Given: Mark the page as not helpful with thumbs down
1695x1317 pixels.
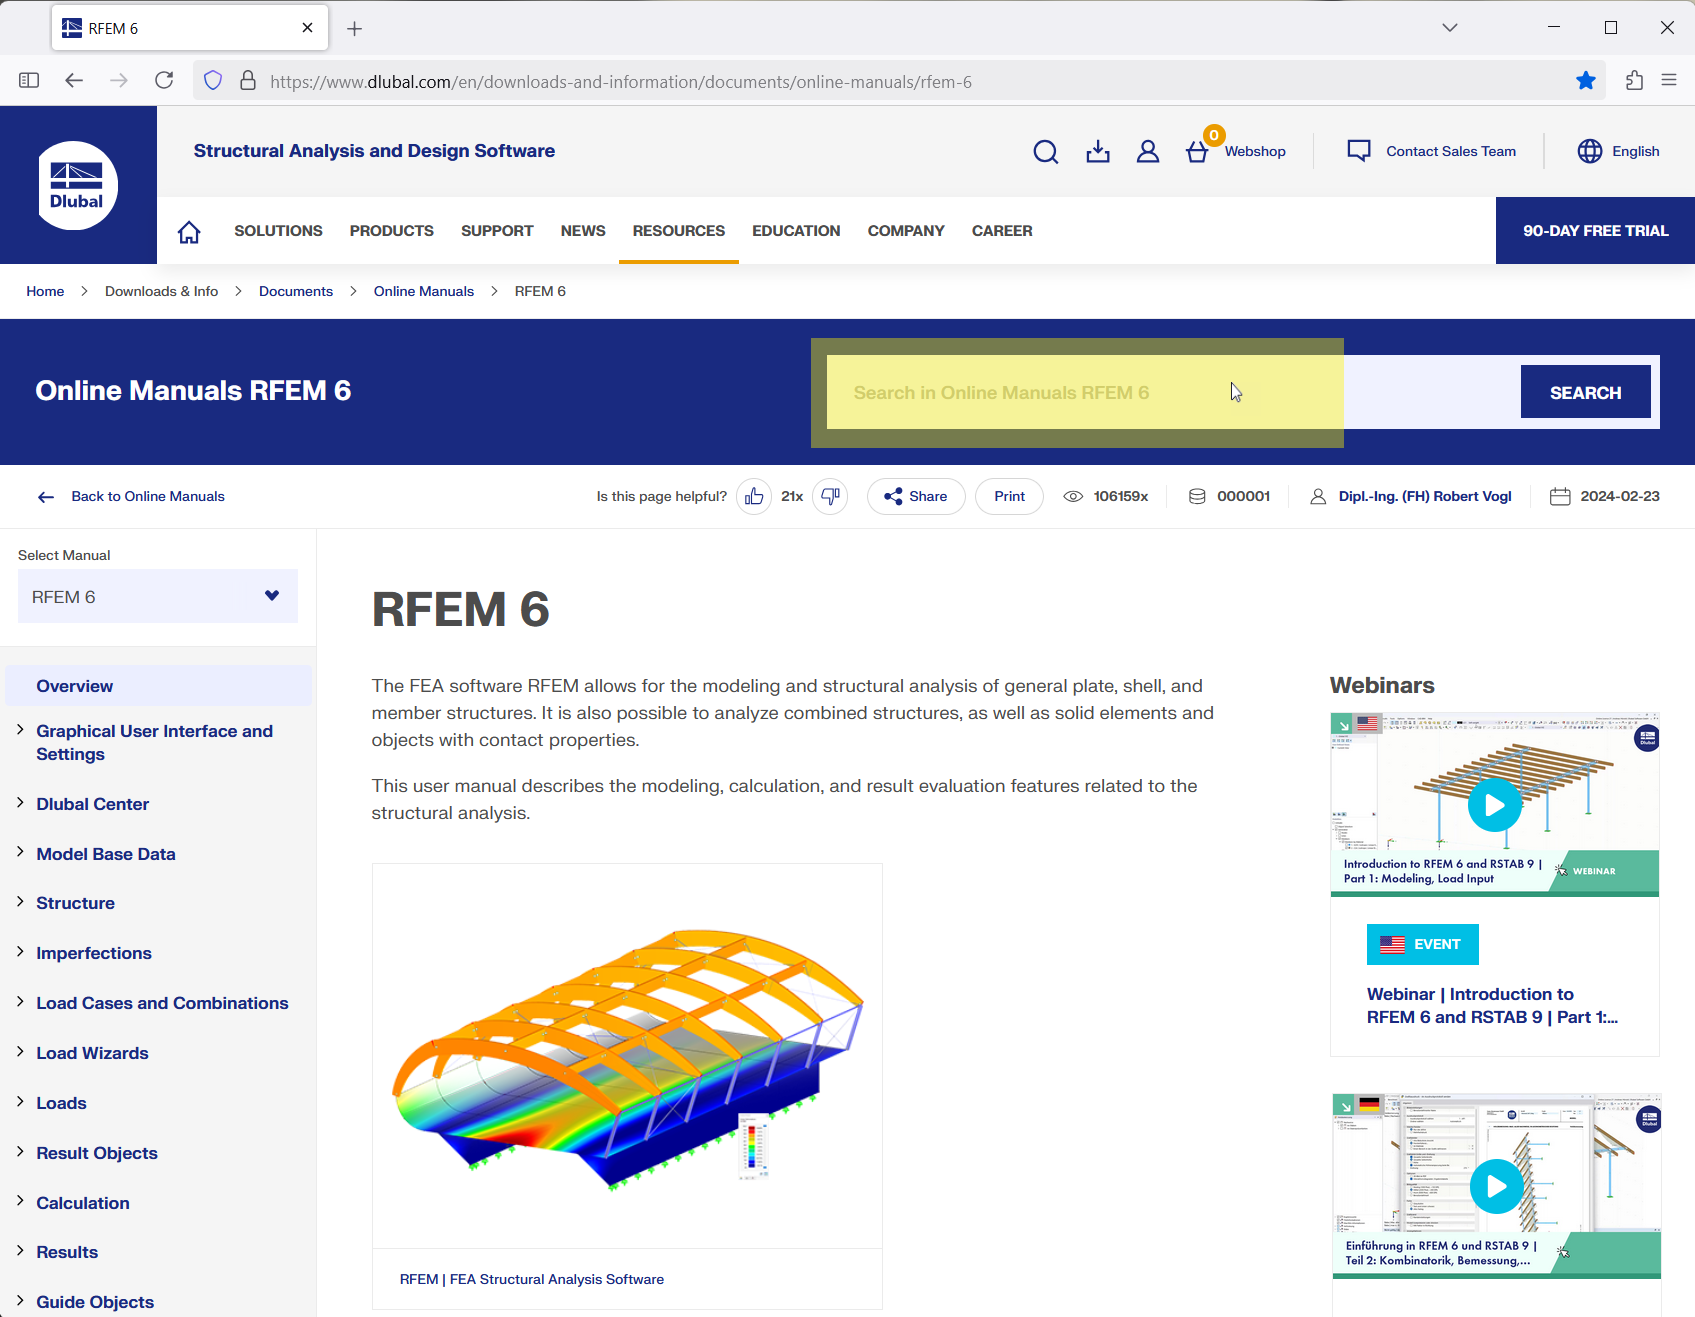Looking at the screenshot, I should [829, 496].
